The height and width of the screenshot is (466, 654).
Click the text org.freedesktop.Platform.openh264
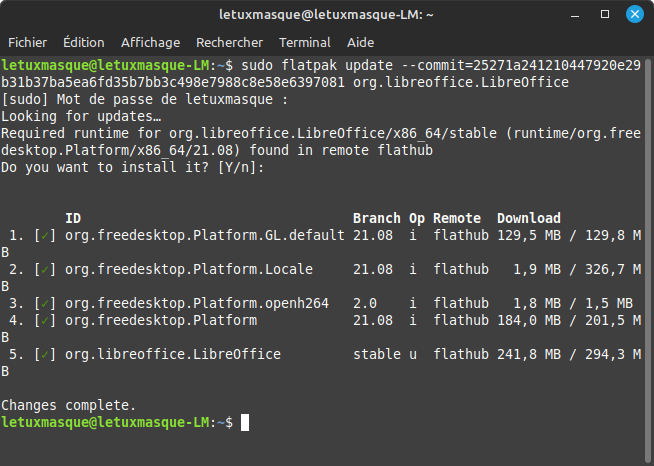pos(197,304)
